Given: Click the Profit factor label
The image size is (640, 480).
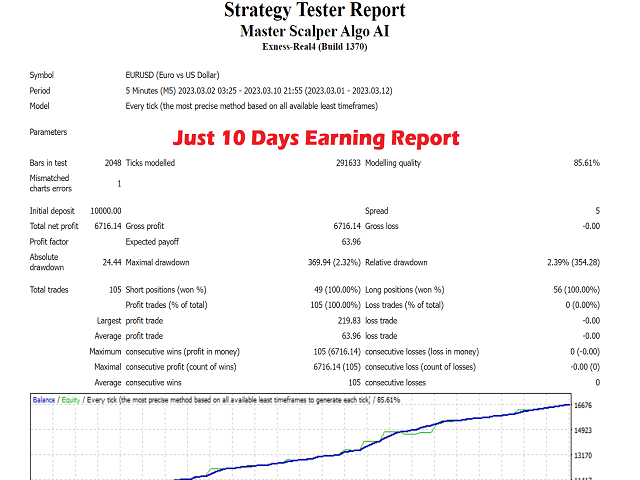Looking at the screenshot, I should click(49, 242).
